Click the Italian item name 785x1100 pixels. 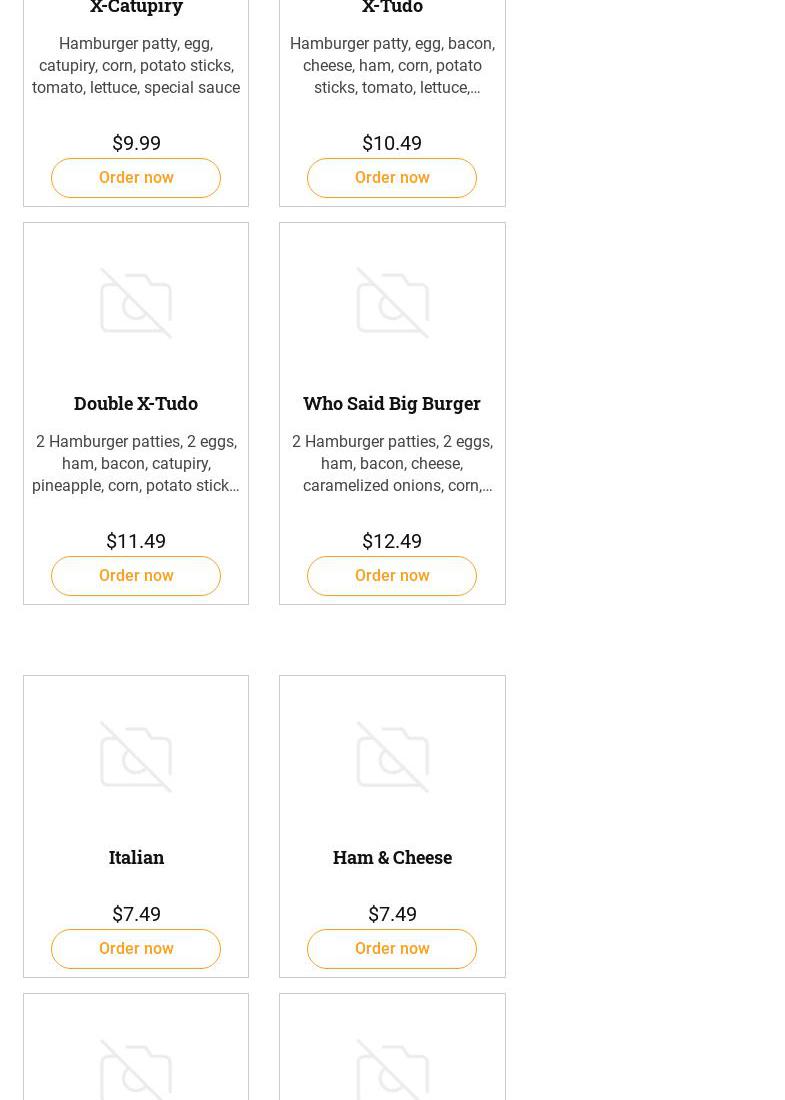[x=136, y=857]
